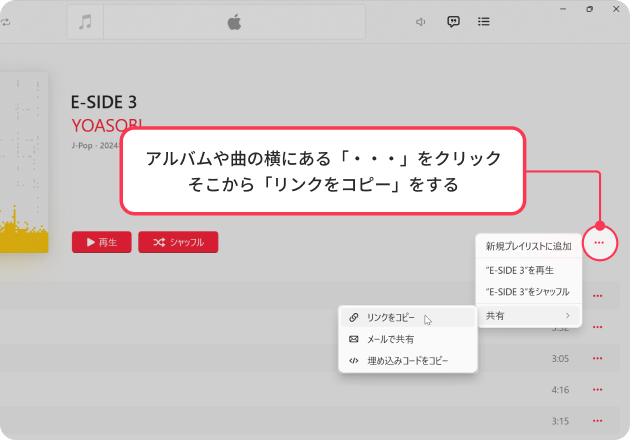630x440 pixels.
Task: Select リンクをコピー from the share submenu
Action: point(390,318)
